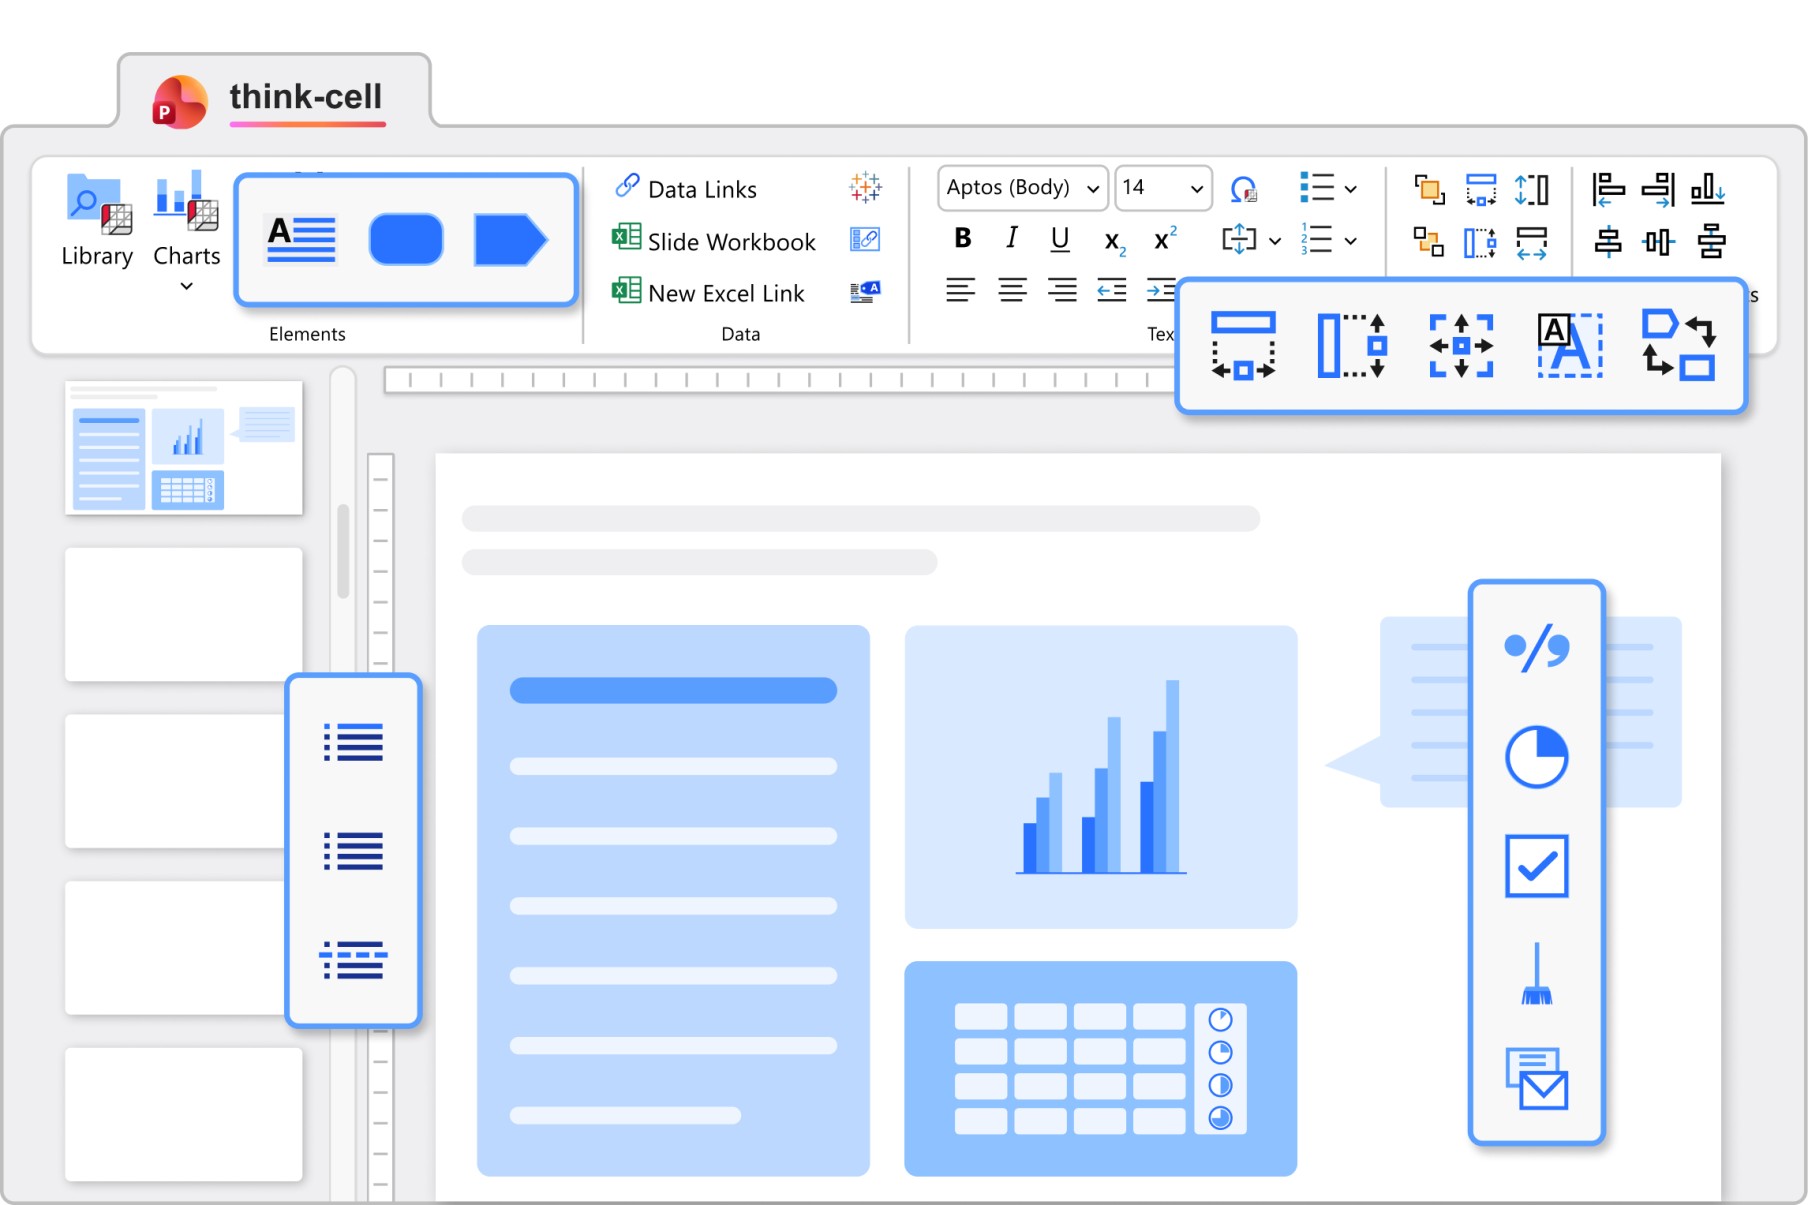Click the broom cleanup icon
This screenshot has height=1205, width=1808.
[x=1536, y=975]
